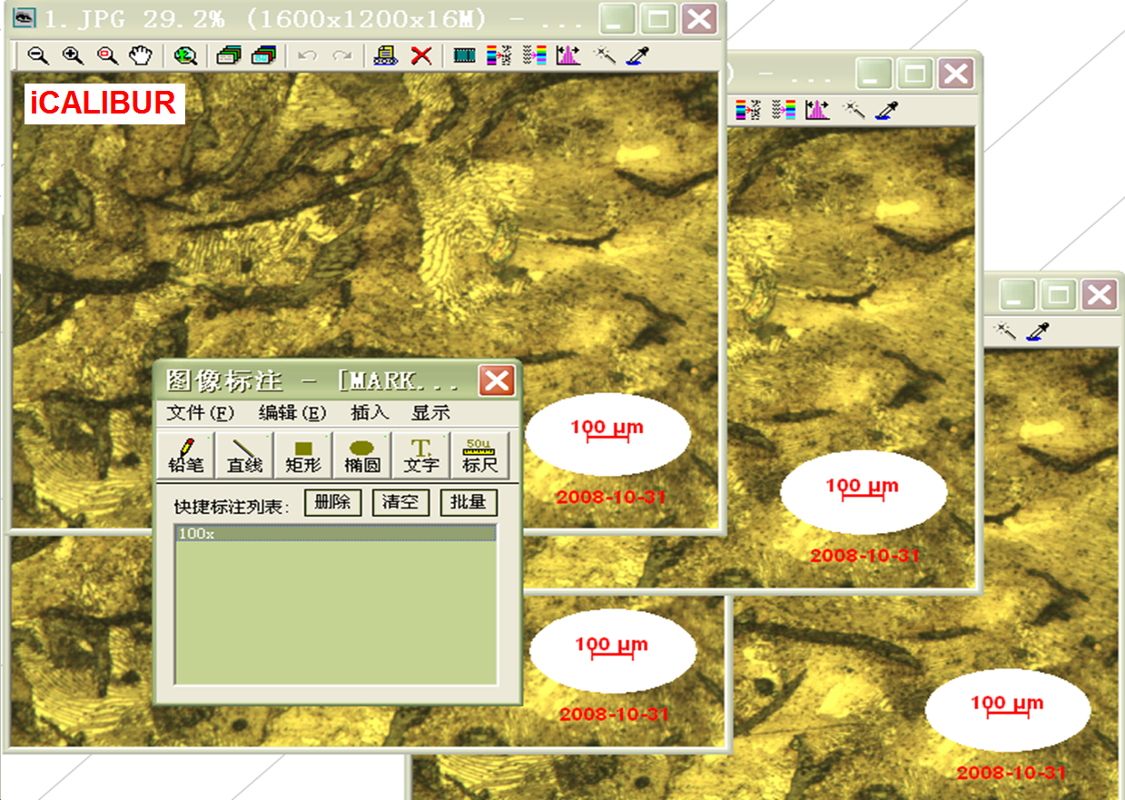1125x800 pixels.
Task: Click zoom out magnifier in 1.JPG window toolbar
Action: pyautogui.click(x=38, y=56)
